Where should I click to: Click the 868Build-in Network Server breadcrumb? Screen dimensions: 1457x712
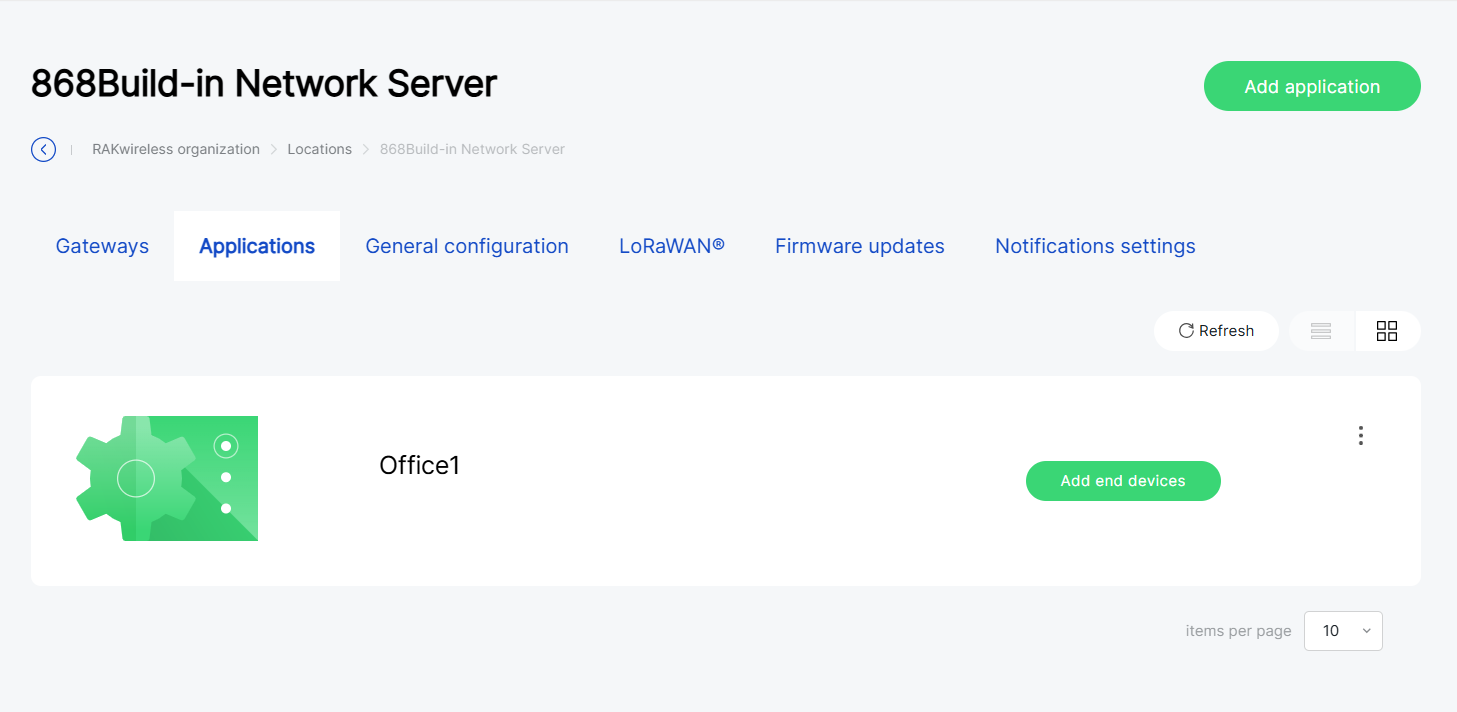pos(471,148)
